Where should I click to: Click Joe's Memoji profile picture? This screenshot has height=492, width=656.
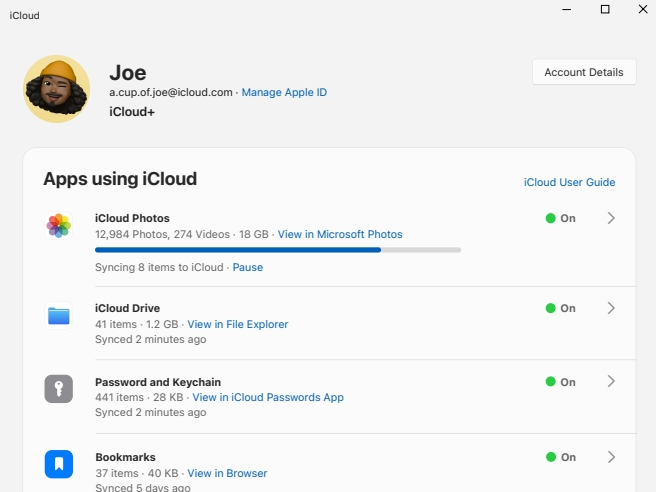tap(56, 89)
